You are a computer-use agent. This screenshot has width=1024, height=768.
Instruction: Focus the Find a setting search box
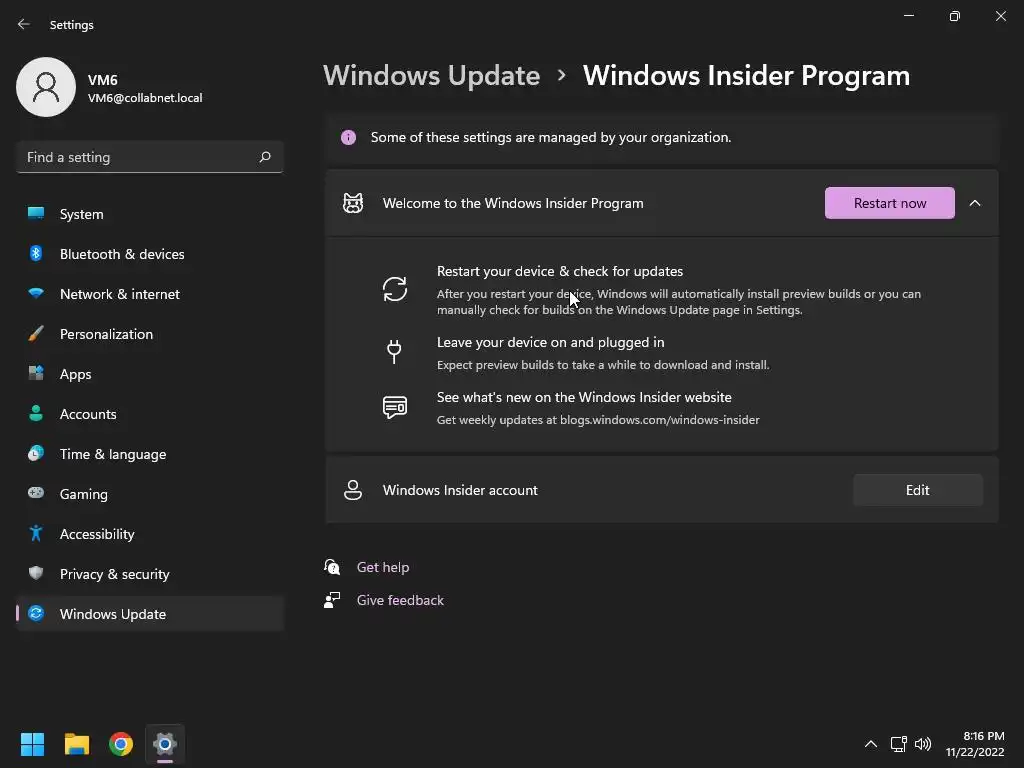coord(140,157)
